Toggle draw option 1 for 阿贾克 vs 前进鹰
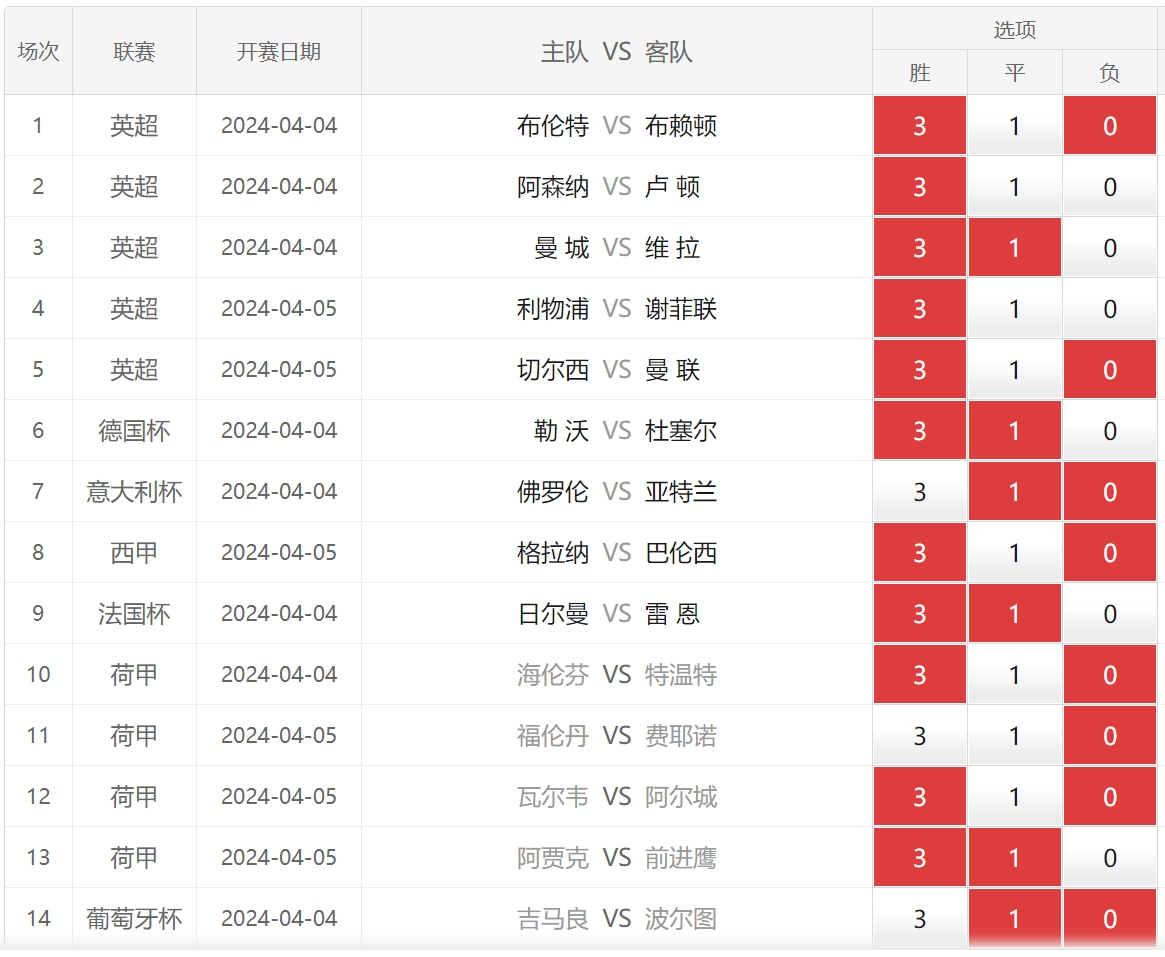 (1015, 857)
